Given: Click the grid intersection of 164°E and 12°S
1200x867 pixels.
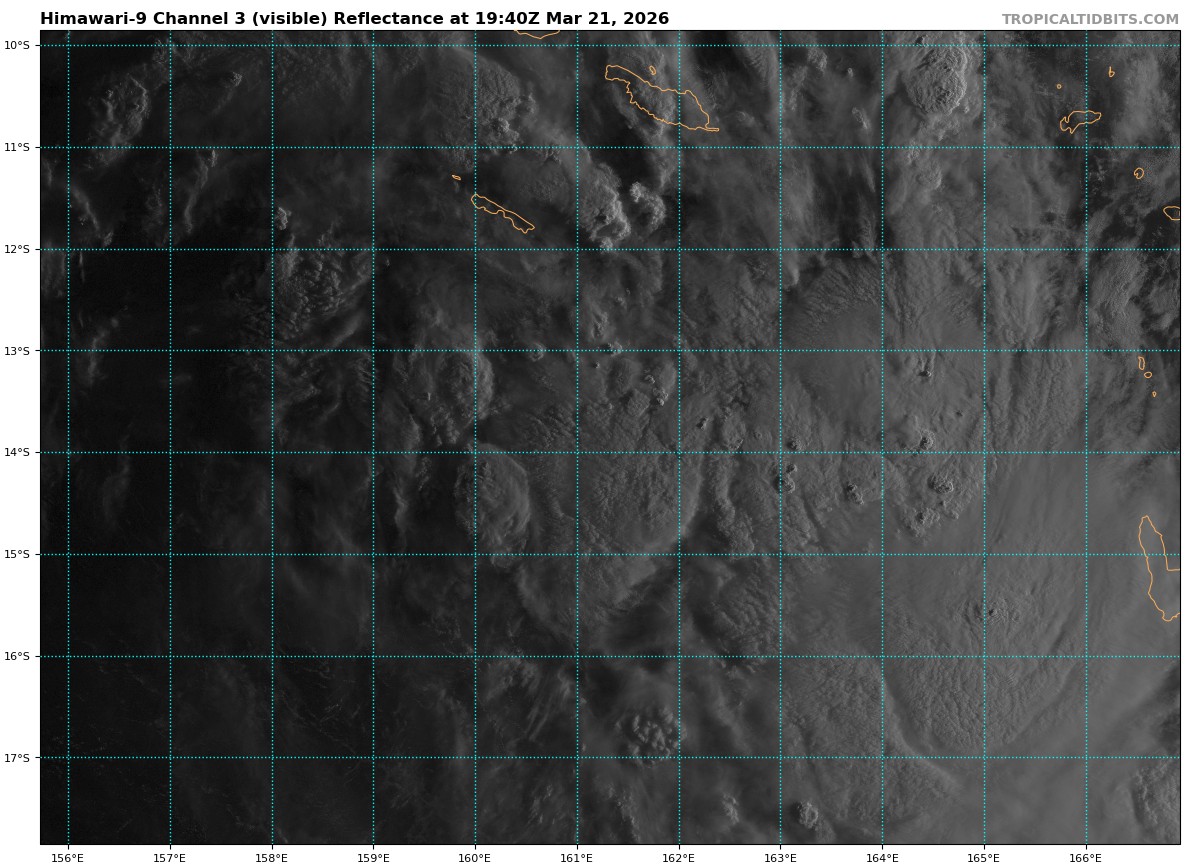Looking at the screenshot, I should [x=882, y=249].
